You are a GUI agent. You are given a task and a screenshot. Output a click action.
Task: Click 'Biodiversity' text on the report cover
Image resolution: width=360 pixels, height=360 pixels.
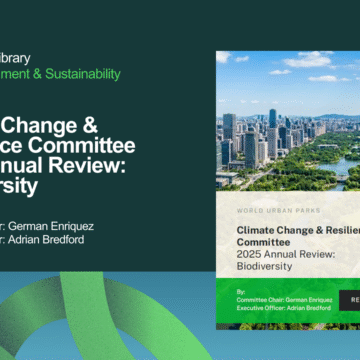point(264,266)
